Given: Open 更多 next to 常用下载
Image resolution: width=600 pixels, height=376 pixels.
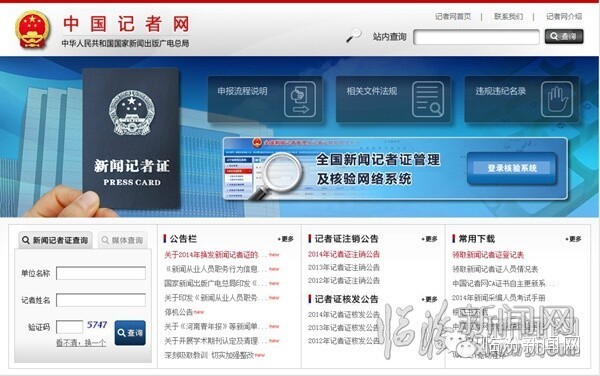Looking at the screenshot, I should (574, 239).
